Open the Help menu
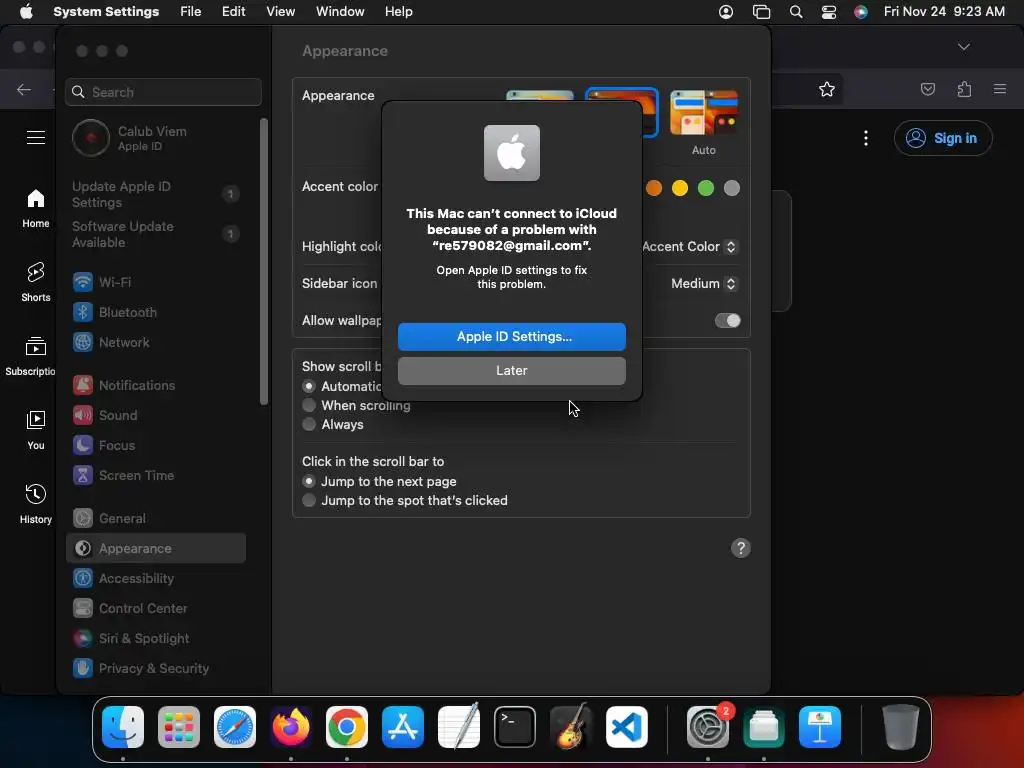 398,12
